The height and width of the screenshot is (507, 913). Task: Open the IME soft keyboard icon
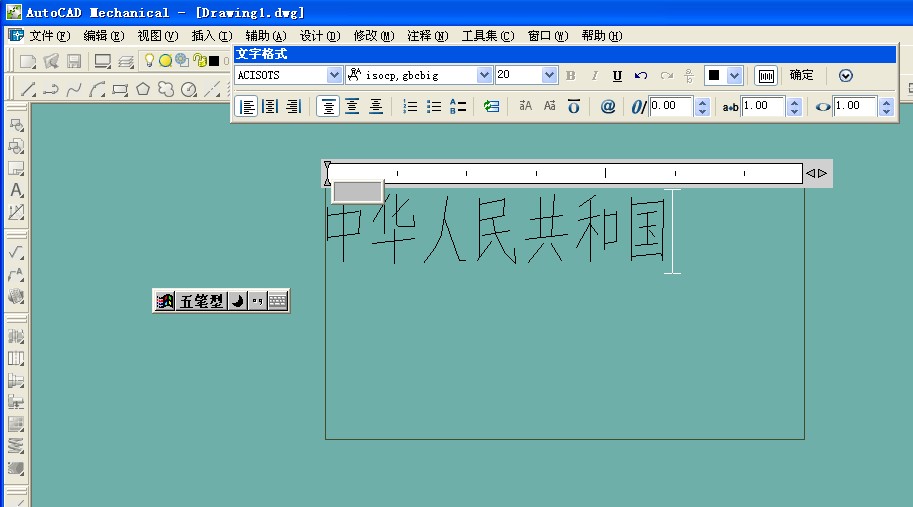[277, 301]
